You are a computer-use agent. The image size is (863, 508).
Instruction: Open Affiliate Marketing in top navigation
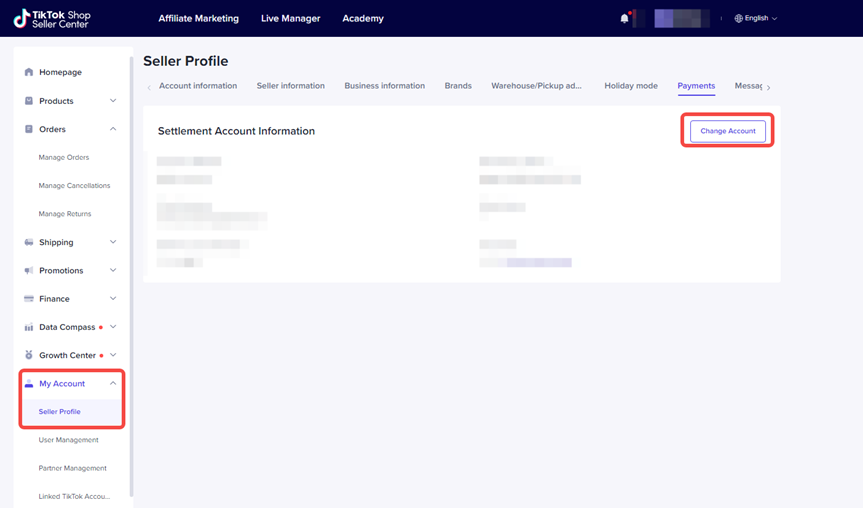199,18
